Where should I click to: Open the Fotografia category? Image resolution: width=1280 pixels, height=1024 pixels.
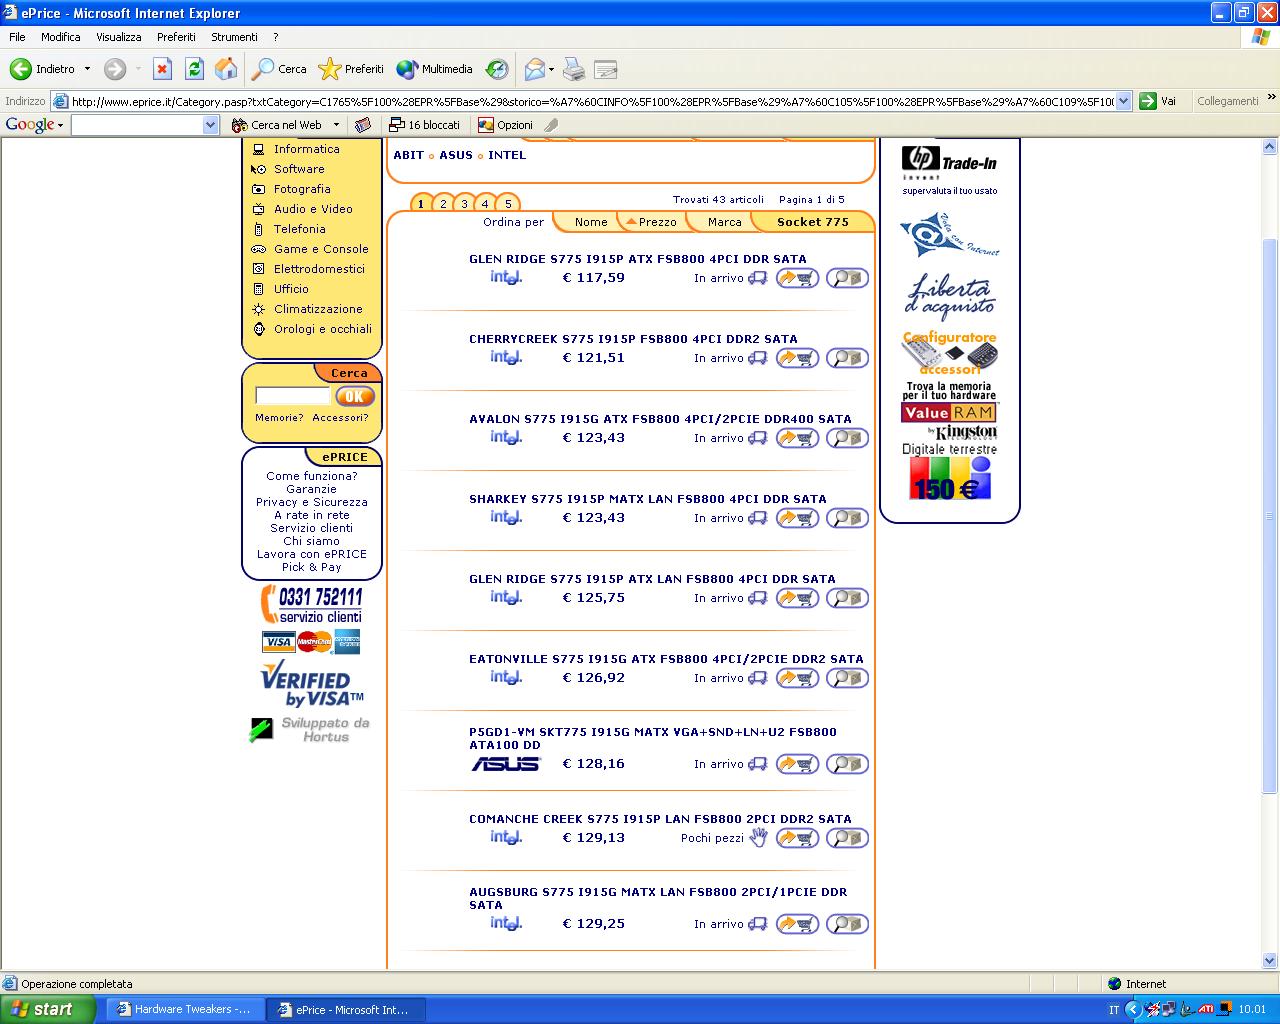[x=302, y=189]
